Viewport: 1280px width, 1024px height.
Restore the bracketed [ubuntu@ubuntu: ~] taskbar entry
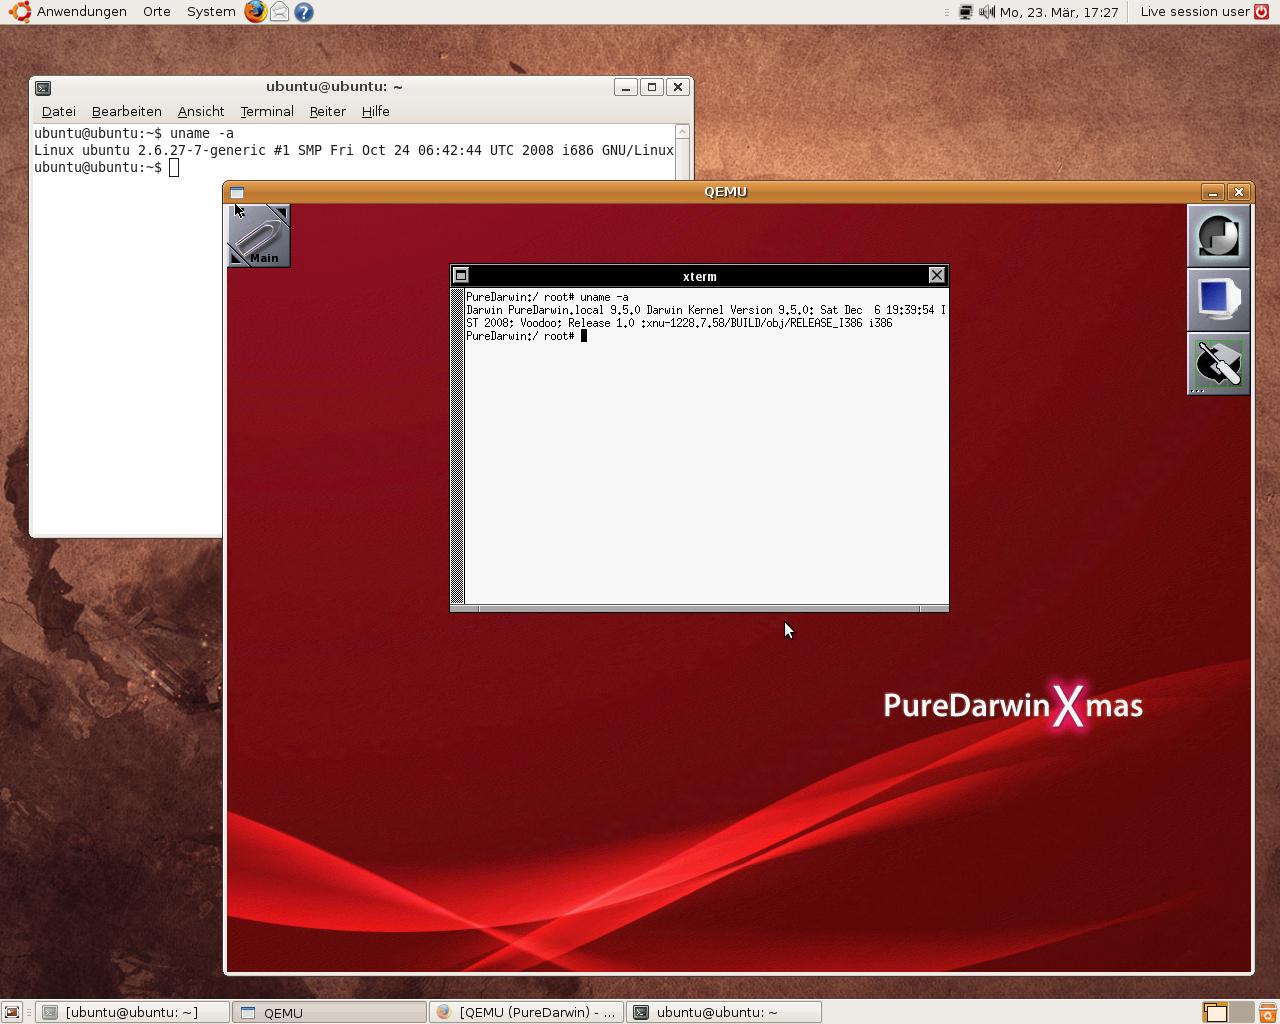pos(132,1012)
